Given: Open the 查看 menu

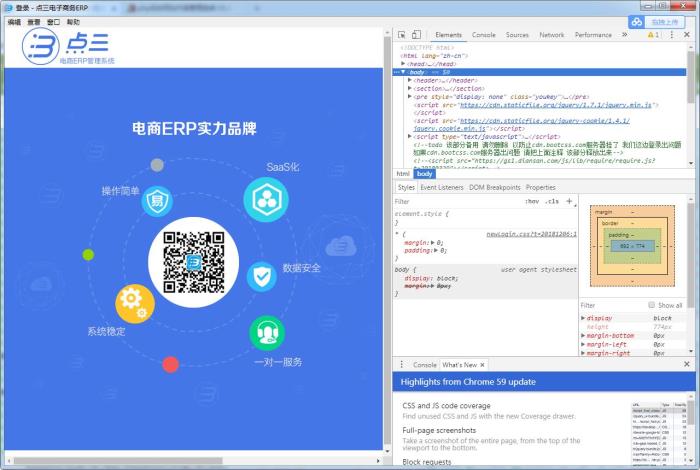Looking at the screenshot, I should pos(33,22).
